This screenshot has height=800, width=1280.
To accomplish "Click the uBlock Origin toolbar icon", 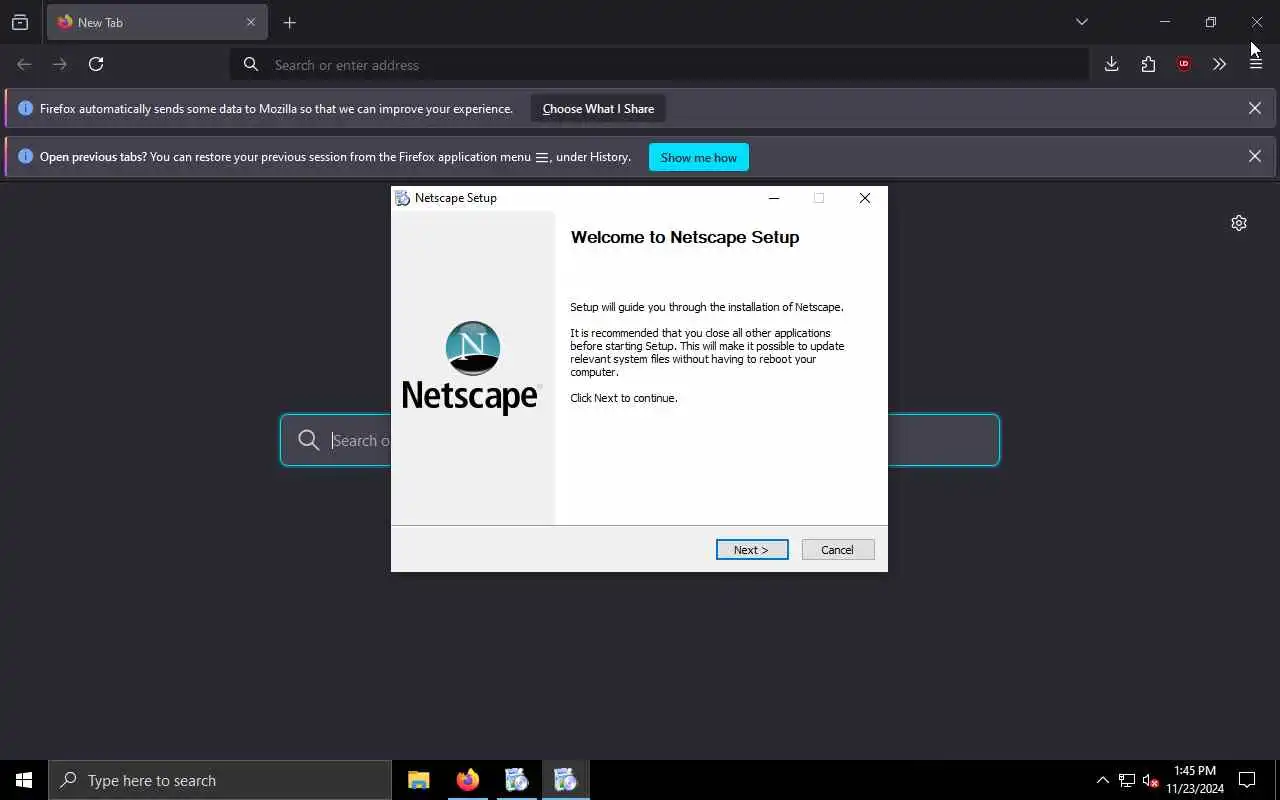I will coord(1184,64).
